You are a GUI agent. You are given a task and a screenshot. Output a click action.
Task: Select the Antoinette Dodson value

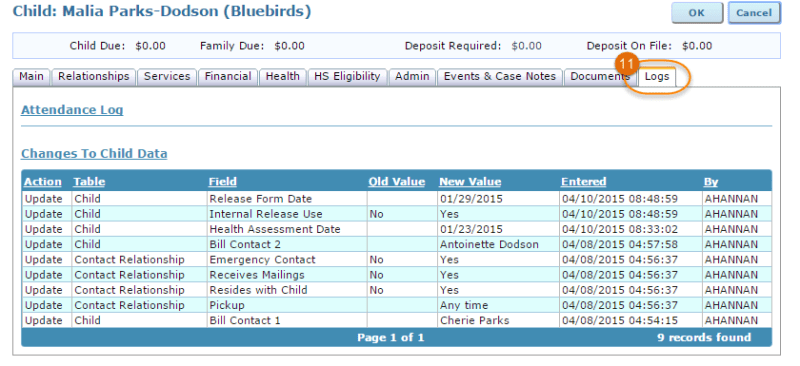[489, 245]
